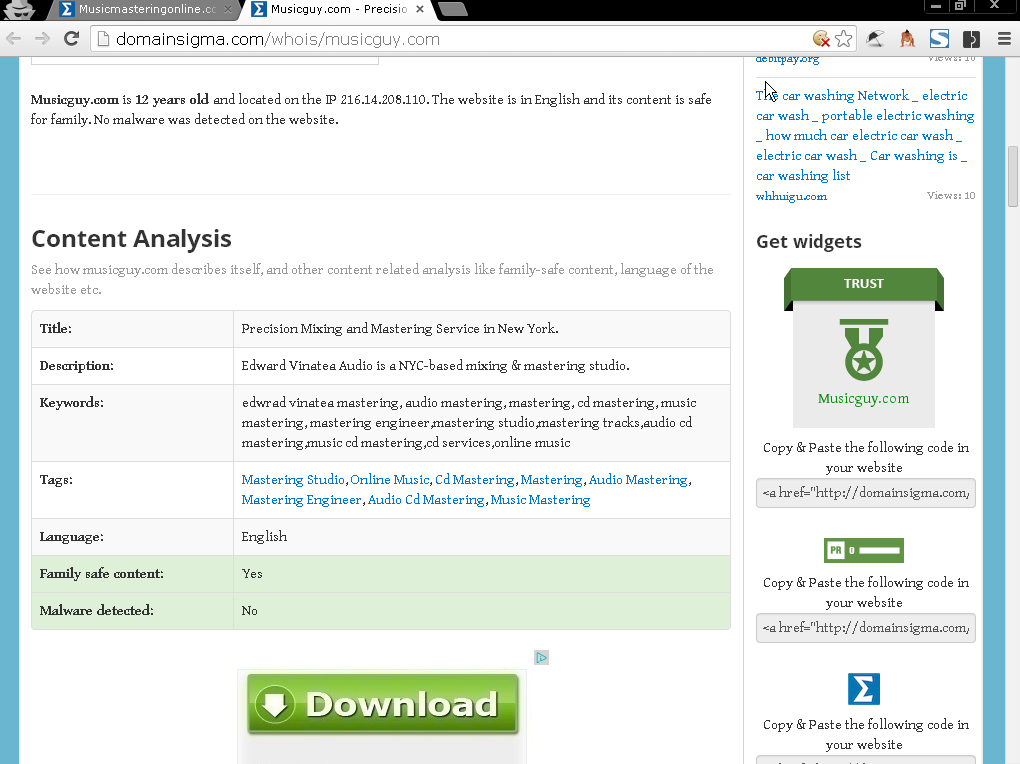This screenshot has width=1020, height=764.
Task: Click the green TRUST medal badge
Action: [x=864, y=348]
